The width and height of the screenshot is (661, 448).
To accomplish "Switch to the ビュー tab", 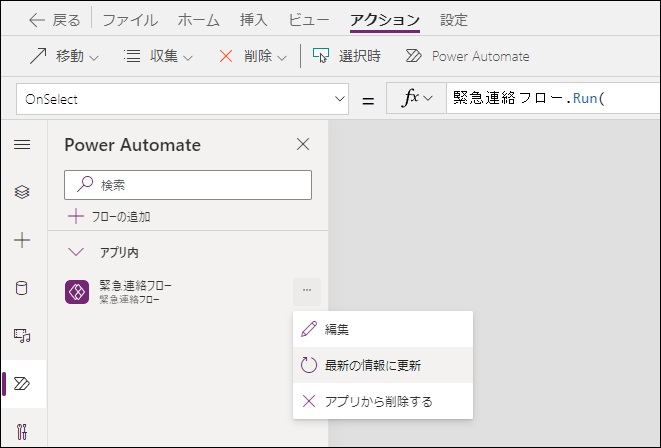I will 309,20.
